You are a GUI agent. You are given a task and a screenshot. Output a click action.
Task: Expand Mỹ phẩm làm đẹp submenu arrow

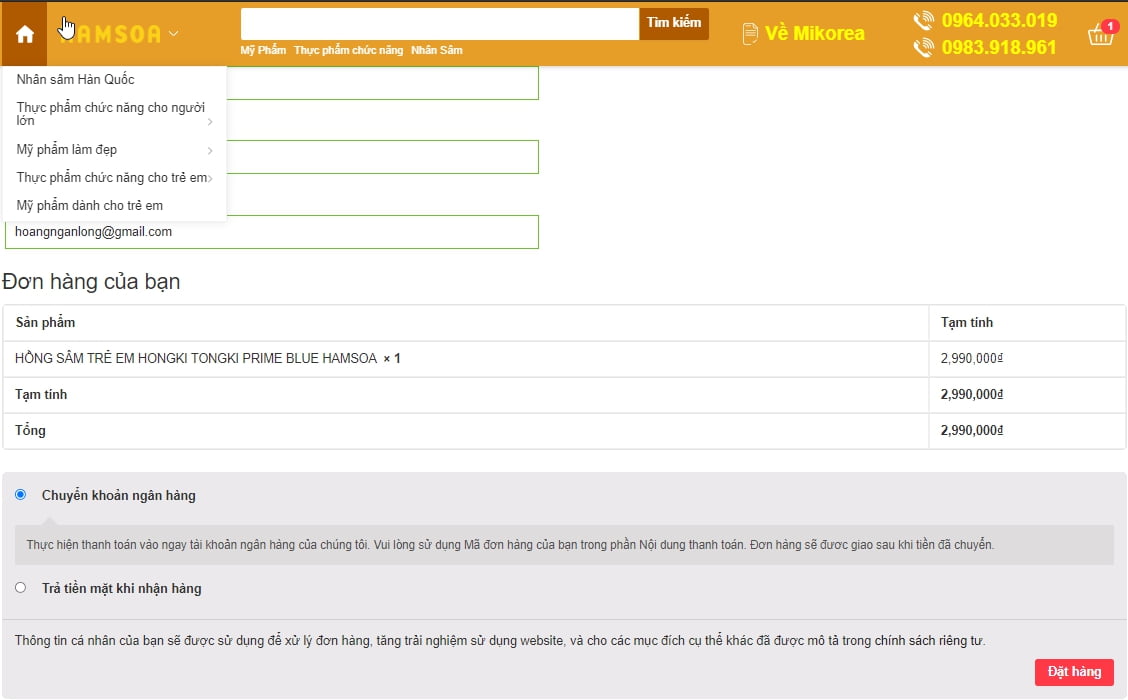point(210,150)
